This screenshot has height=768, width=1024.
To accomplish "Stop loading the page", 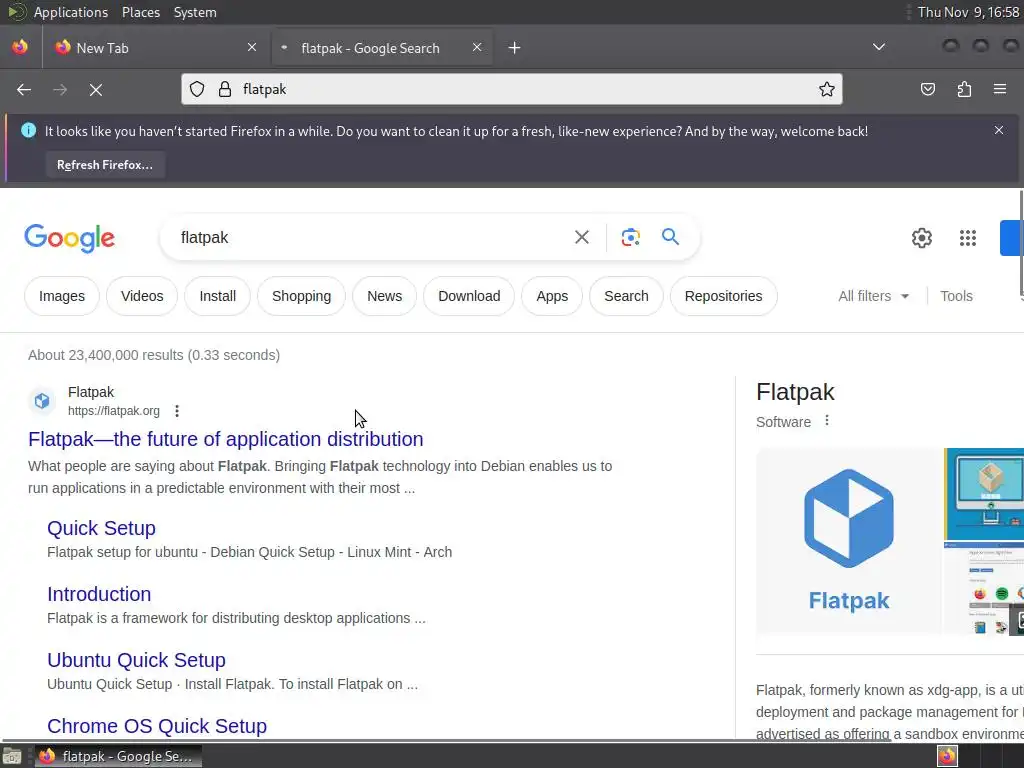I will coord(96,89).
